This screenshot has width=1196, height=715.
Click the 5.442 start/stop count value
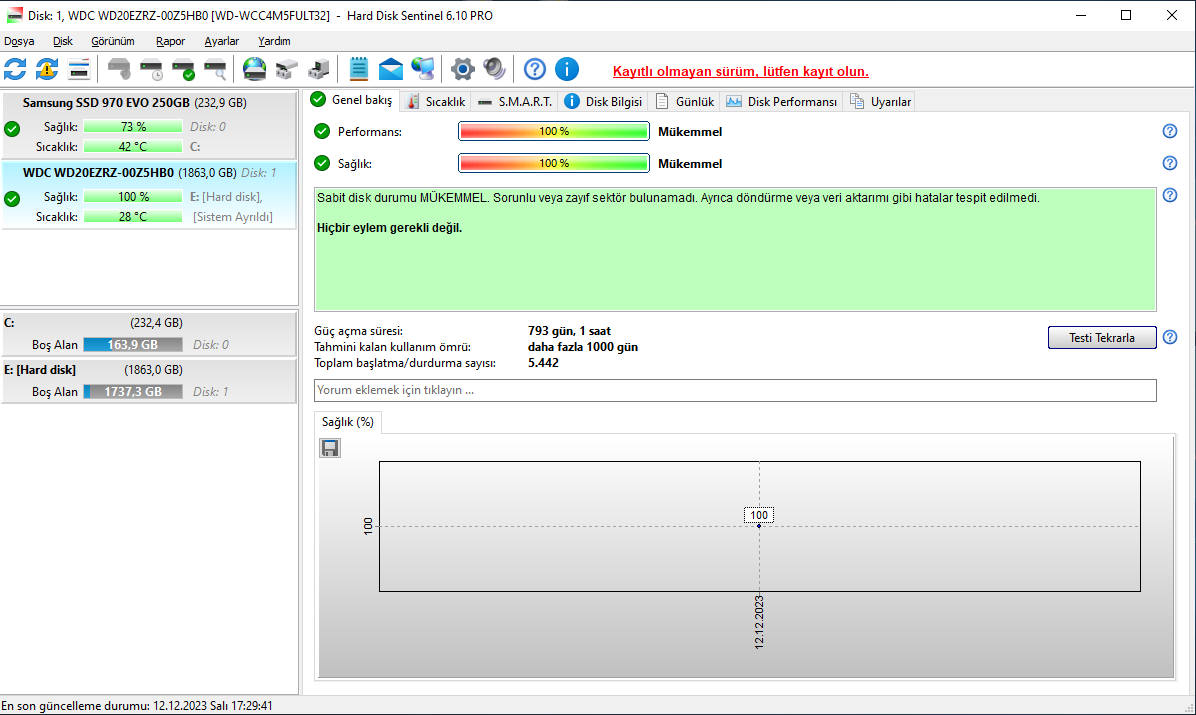[x=543, y=363]
